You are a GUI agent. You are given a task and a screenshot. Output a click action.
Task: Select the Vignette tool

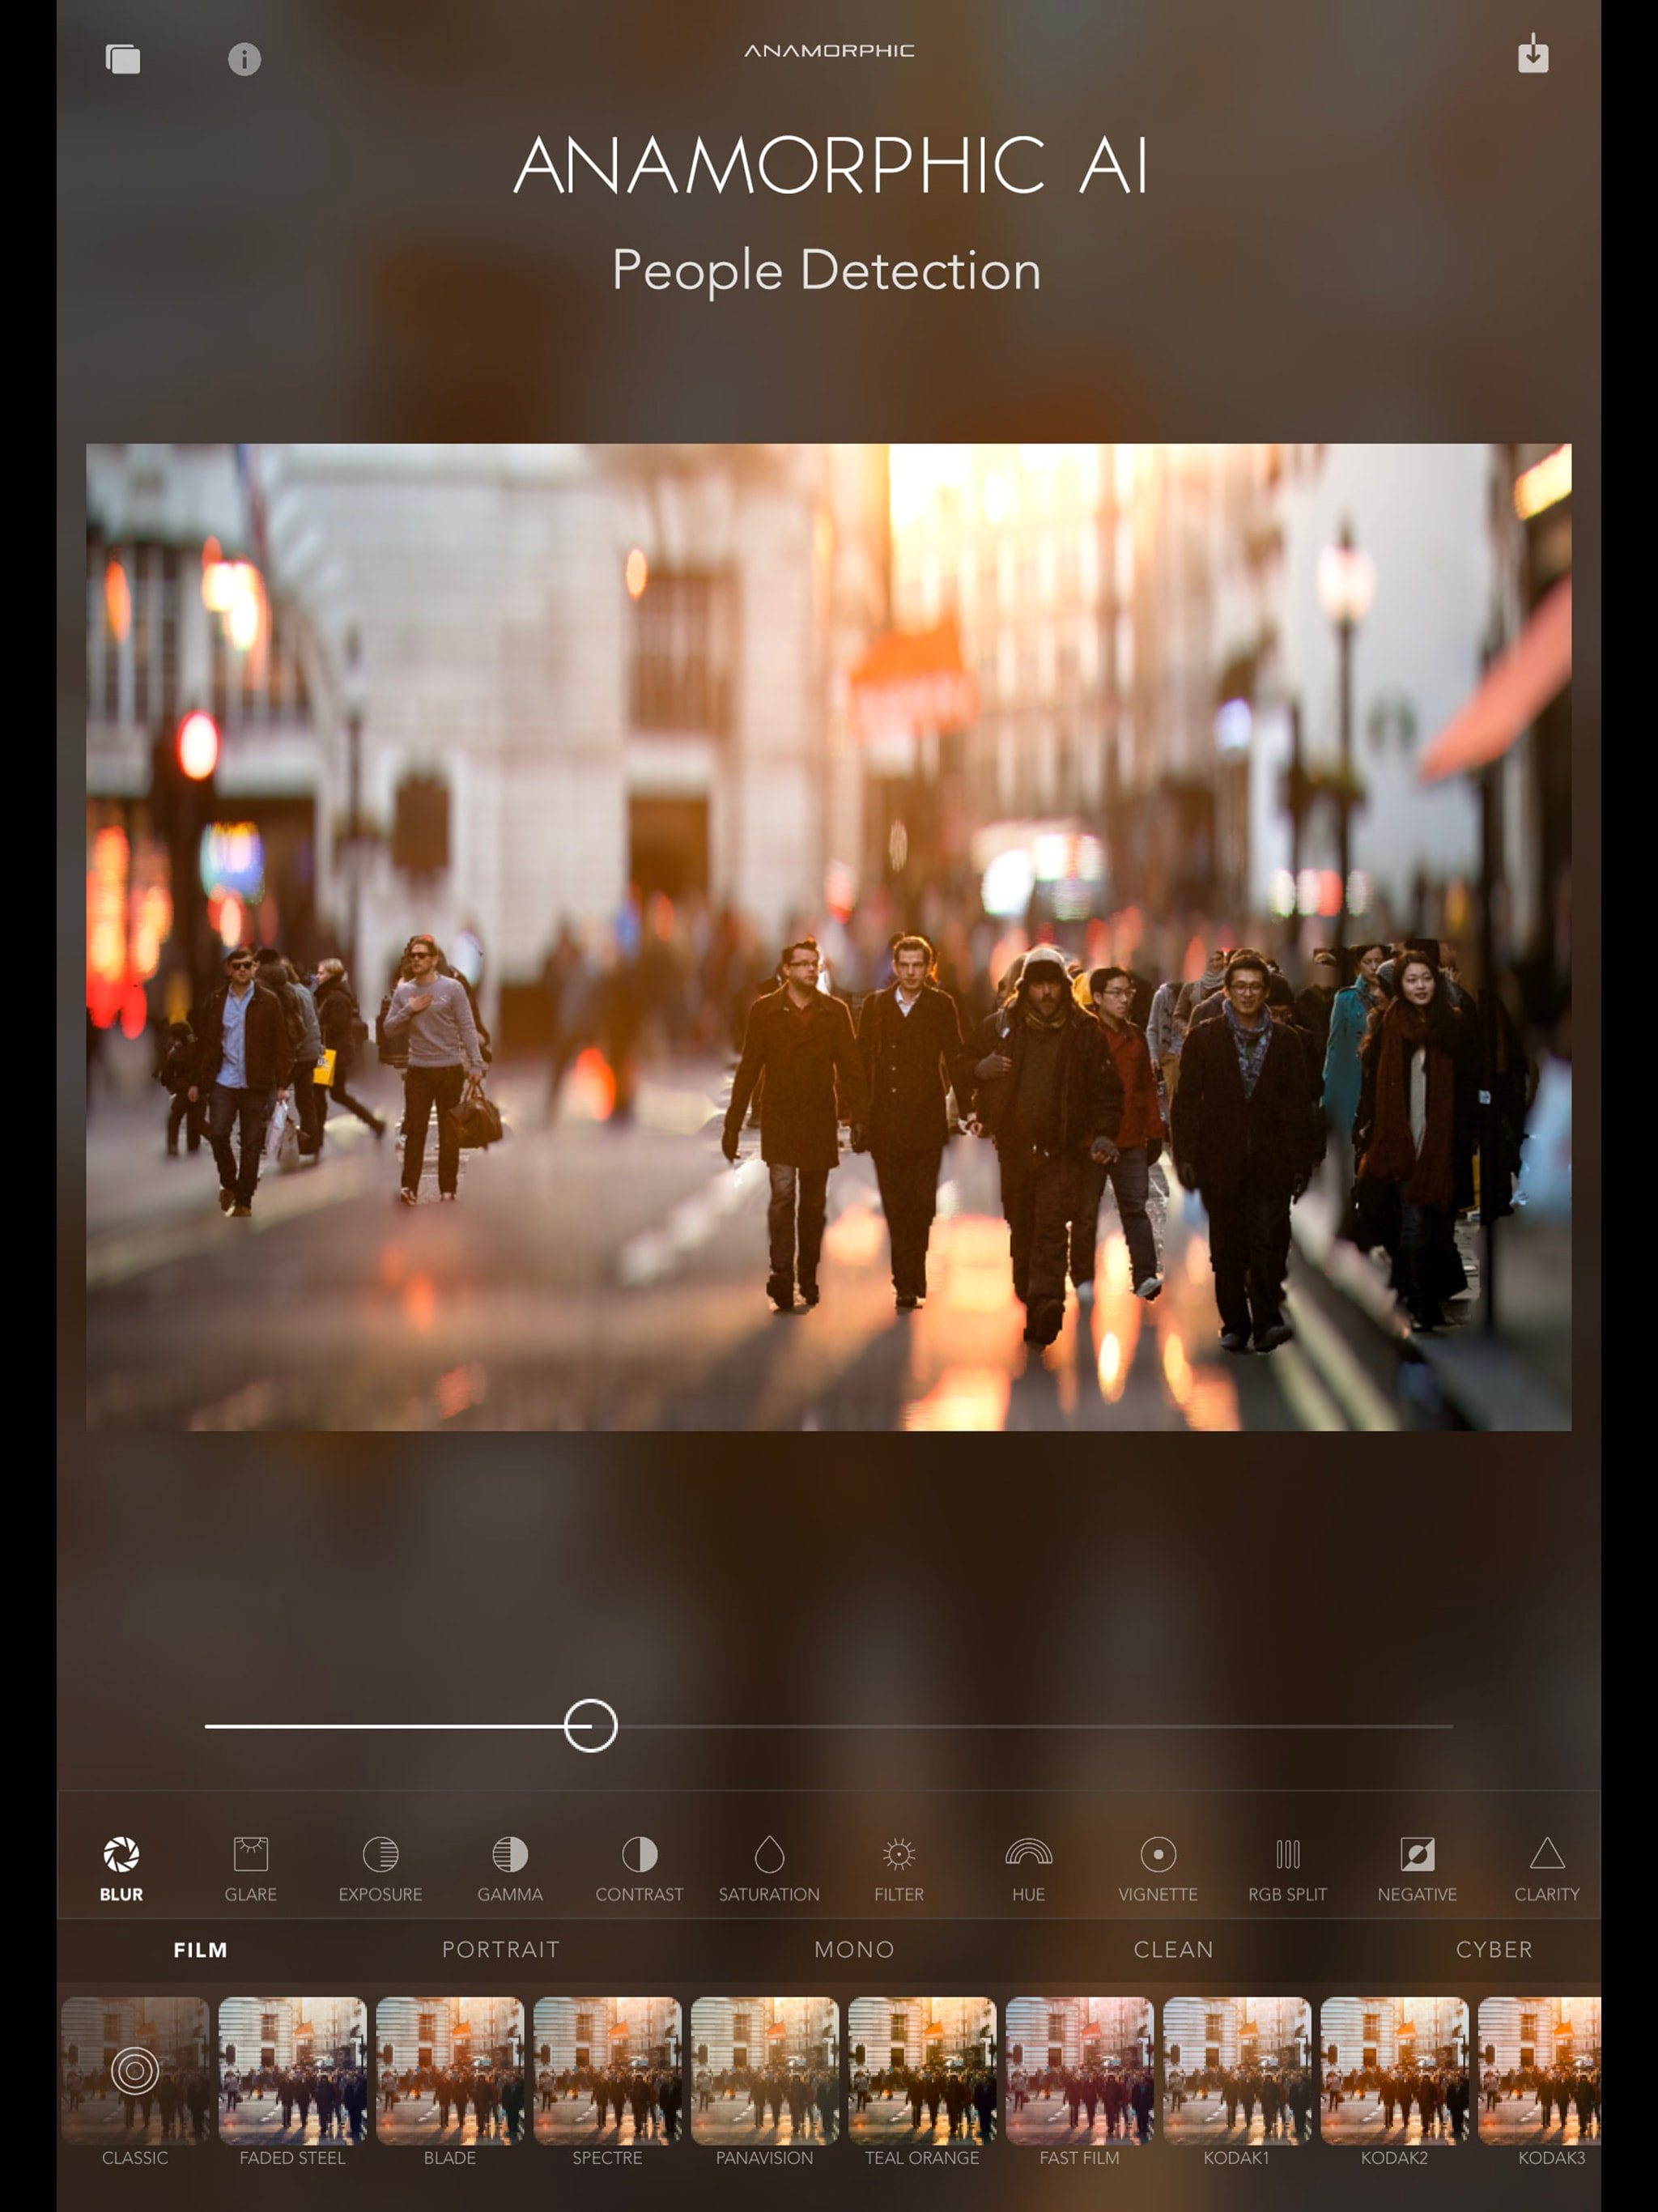(x=1158, y=1866)
